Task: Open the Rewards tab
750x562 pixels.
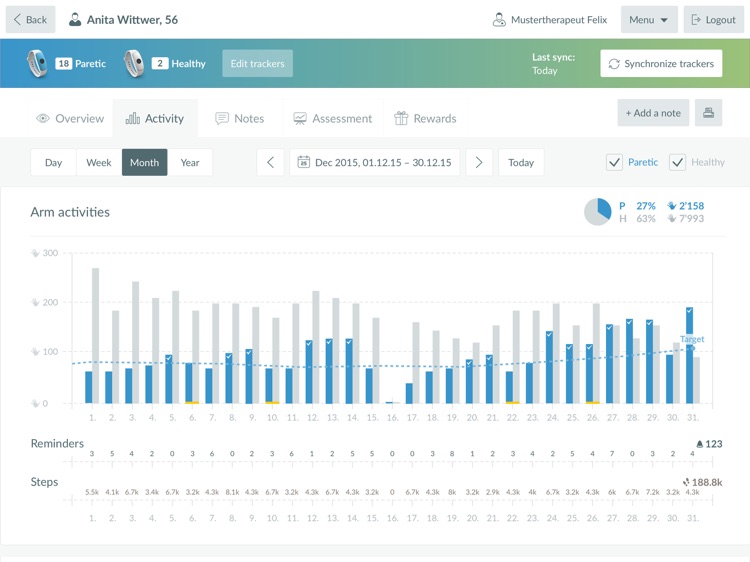Action: (x=425, y=118)
